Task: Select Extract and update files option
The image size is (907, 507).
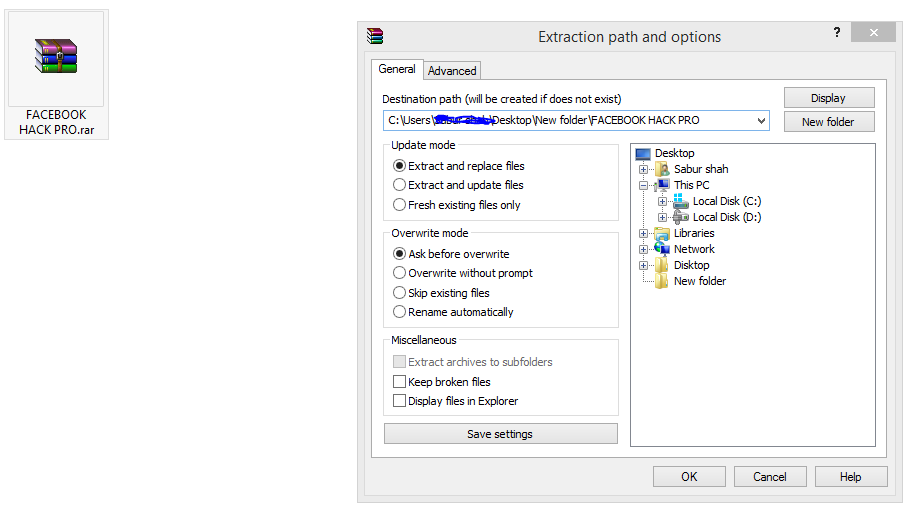Action: 400,185
